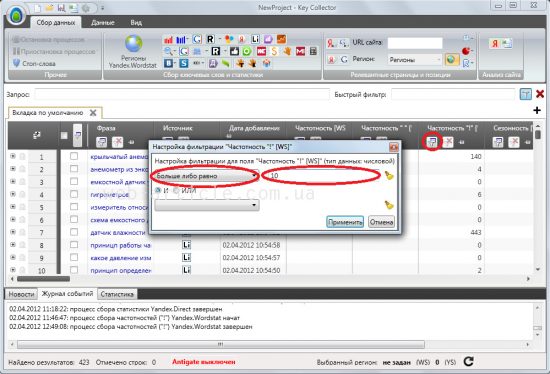This screenshot has height=374, width=550.
Task: Expand the Регионы dropdown in ribbon
Action: point(414,60)
